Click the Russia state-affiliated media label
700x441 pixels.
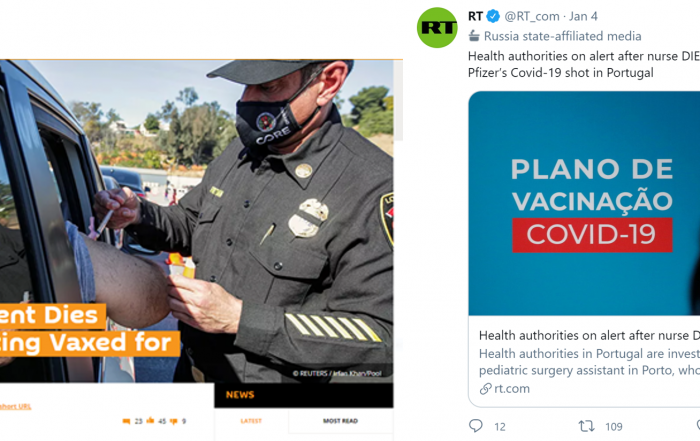[562, 36]
